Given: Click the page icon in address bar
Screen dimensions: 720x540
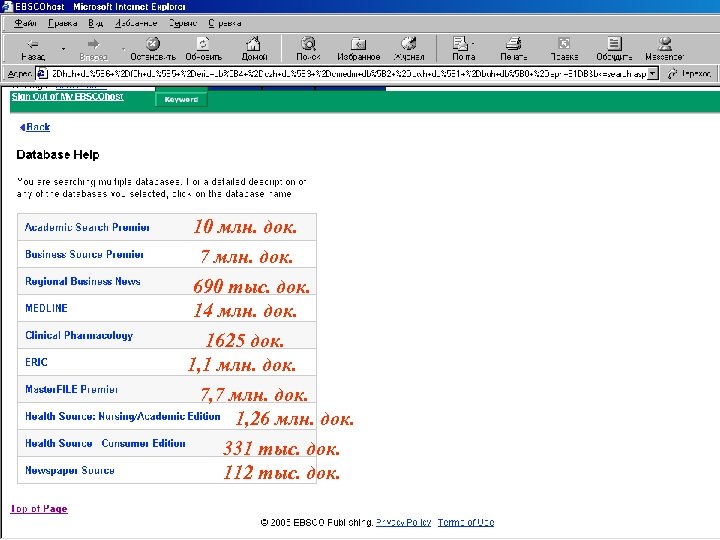Looking at the screenshot, I should [x=42, y=73].
